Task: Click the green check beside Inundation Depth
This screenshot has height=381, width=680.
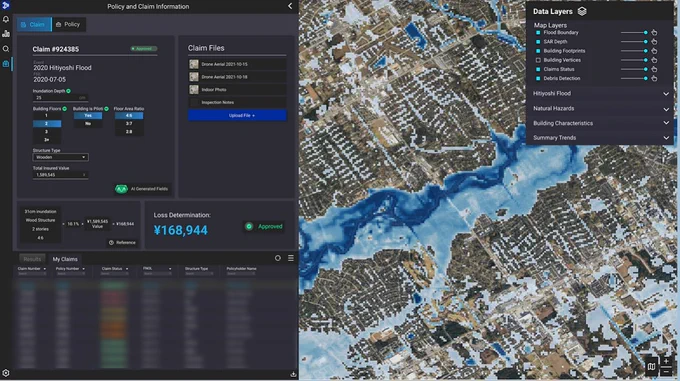Action: (x=69, y=91)
